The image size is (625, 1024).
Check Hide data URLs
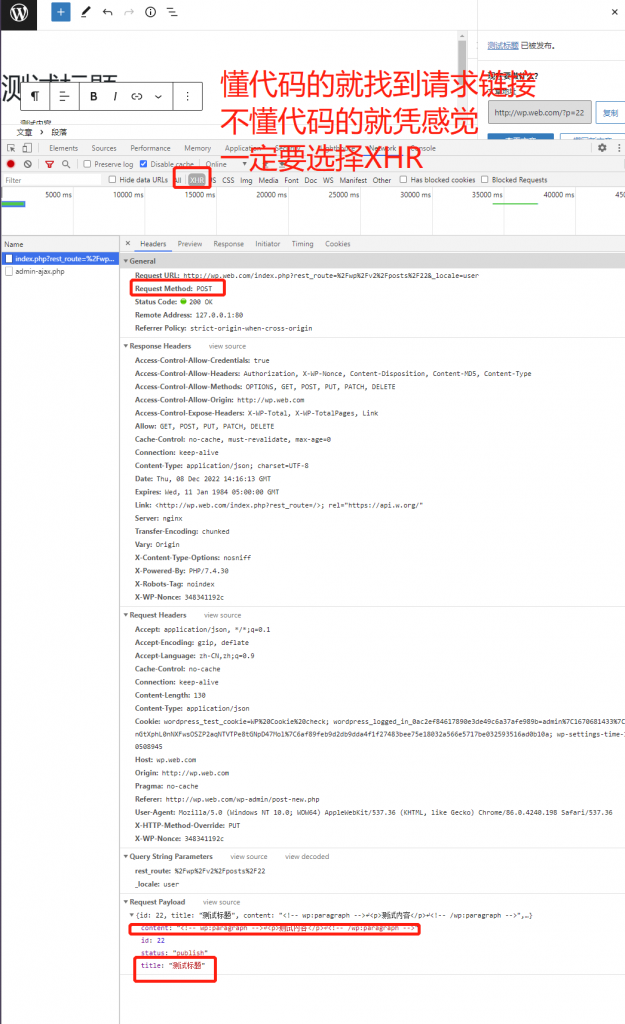click(112, 179)
